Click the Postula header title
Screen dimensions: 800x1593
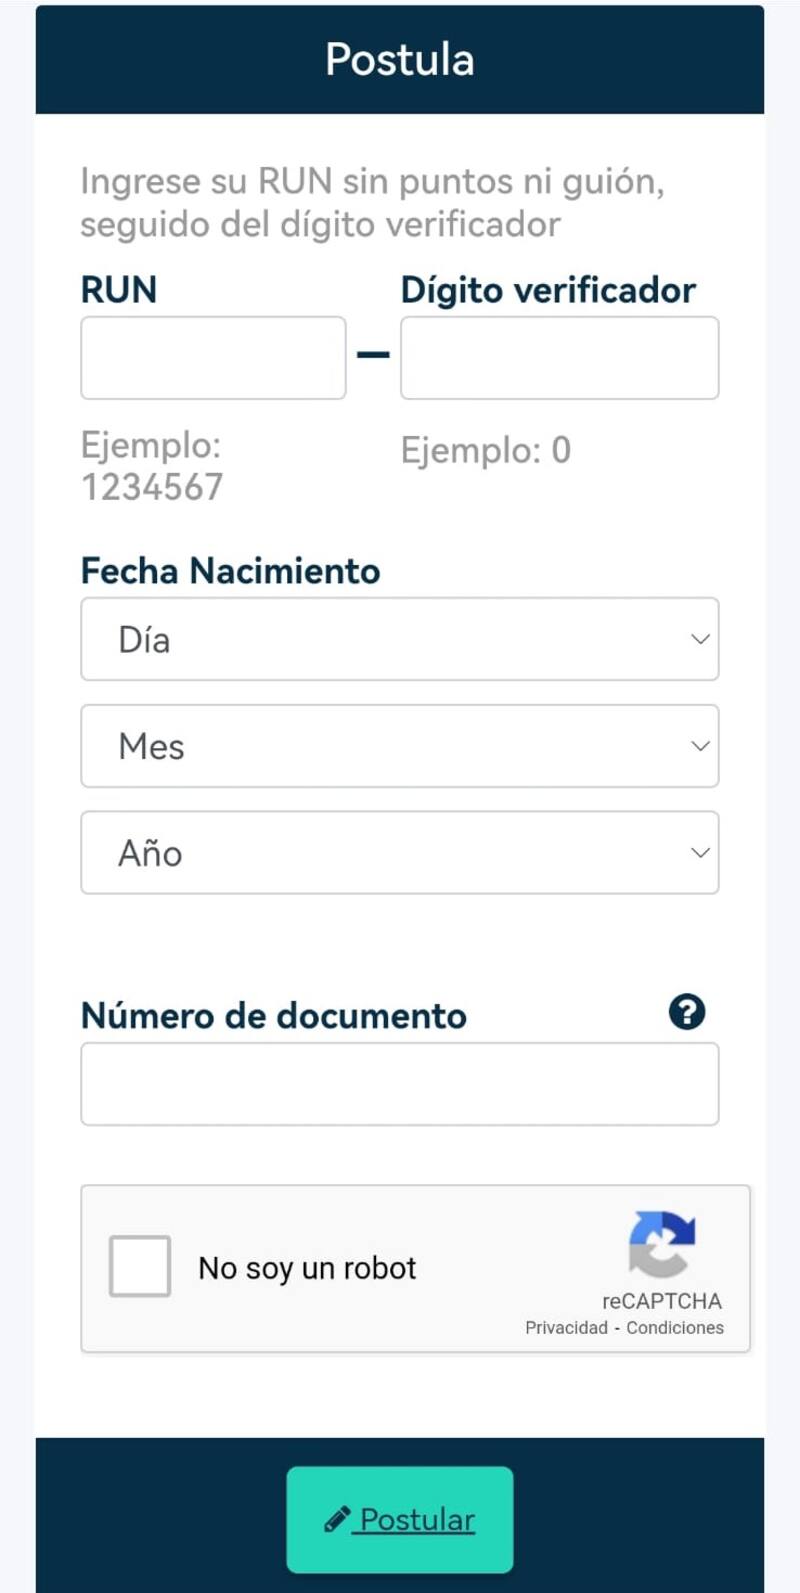(x=400, y=60)
